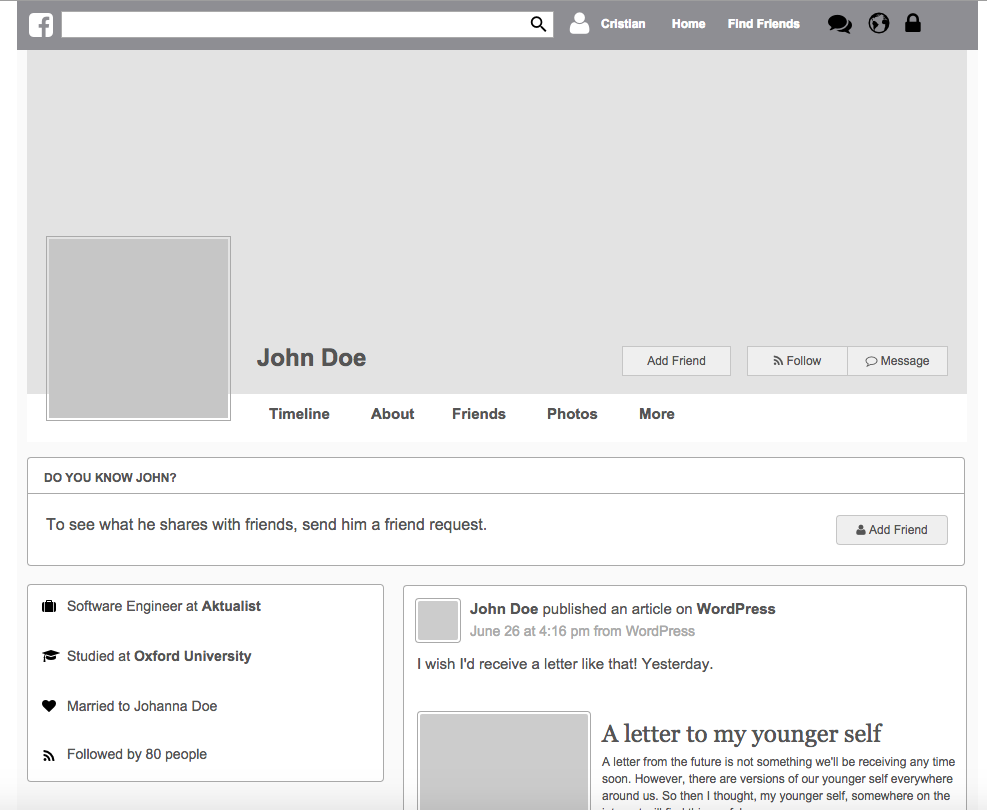Switch to the Timeline tab
The width and height of the screenshot is (987, 810).
(299, 414)
